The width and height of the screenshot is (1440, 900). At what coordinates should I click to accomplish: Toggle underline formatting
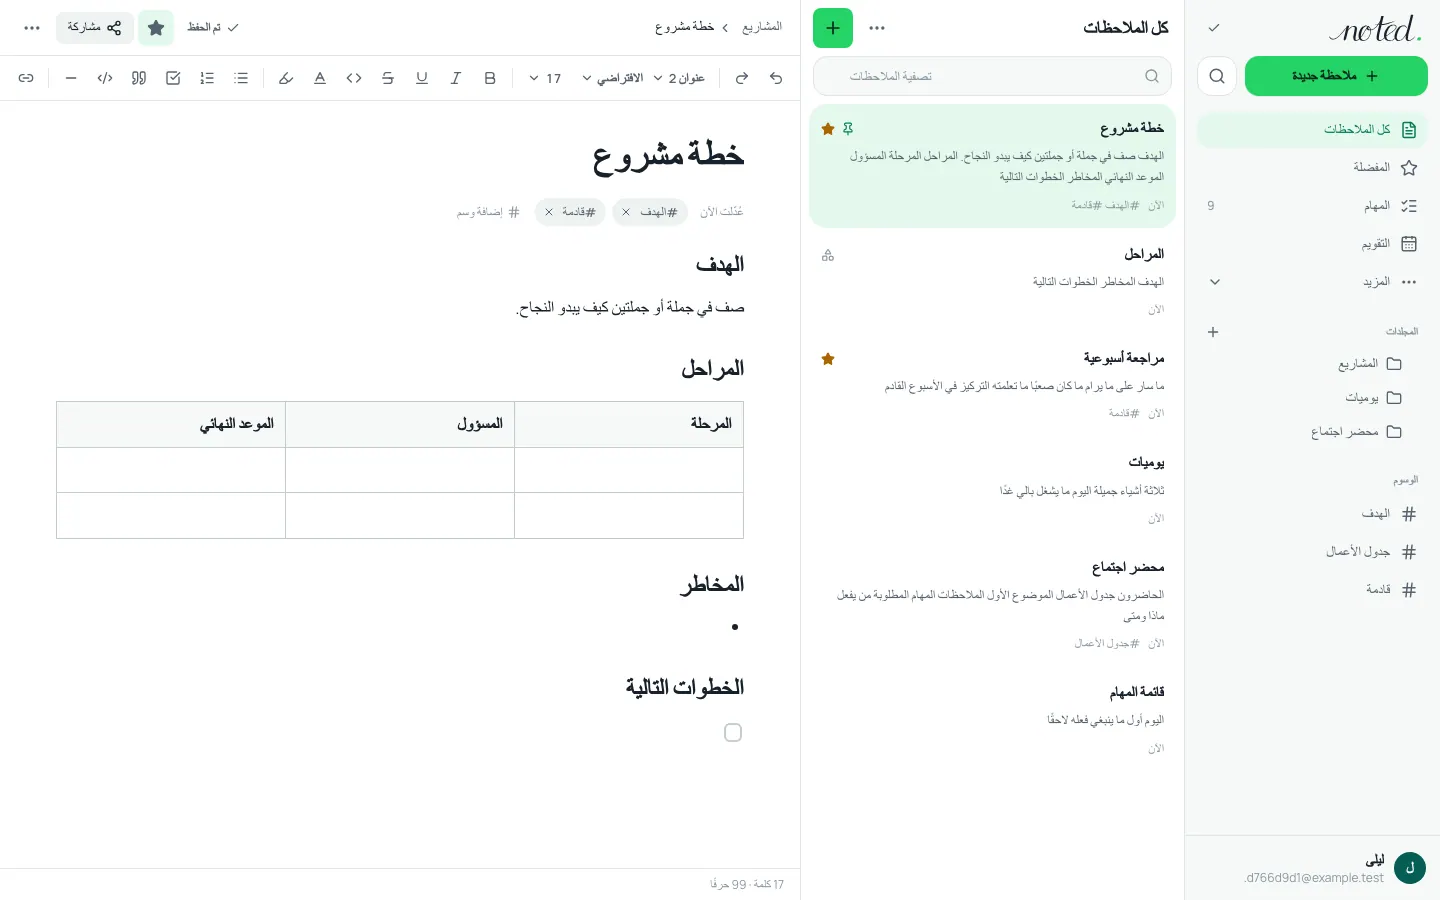coord(422,78)
